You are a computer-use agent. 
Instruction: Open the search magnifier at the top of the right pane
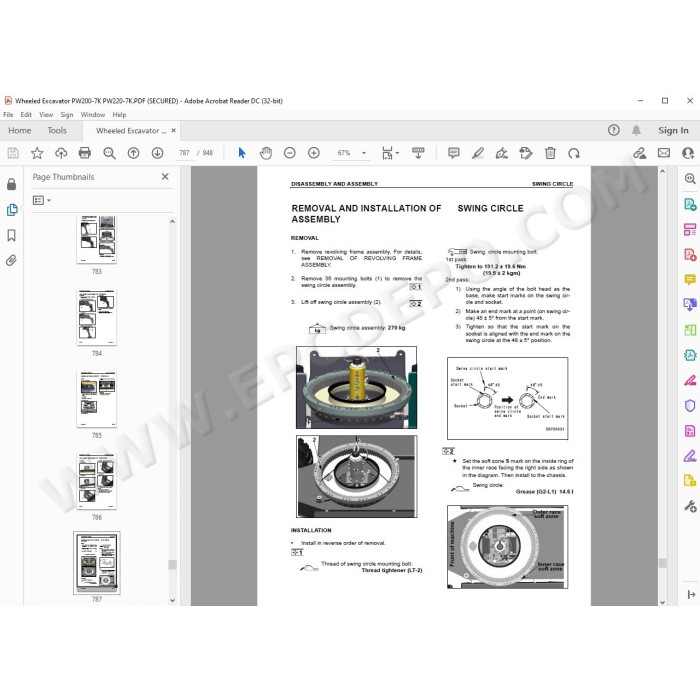[690, 179]
